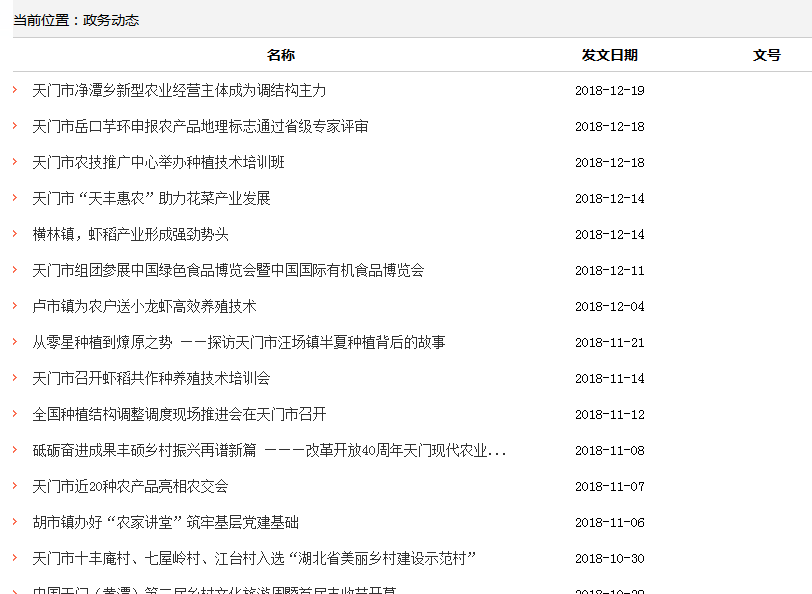Click the 胡市镇办好"农家讲堂" article link
Image resolution: width=812 pixels, height=594 pixels.
pos(165,522)
